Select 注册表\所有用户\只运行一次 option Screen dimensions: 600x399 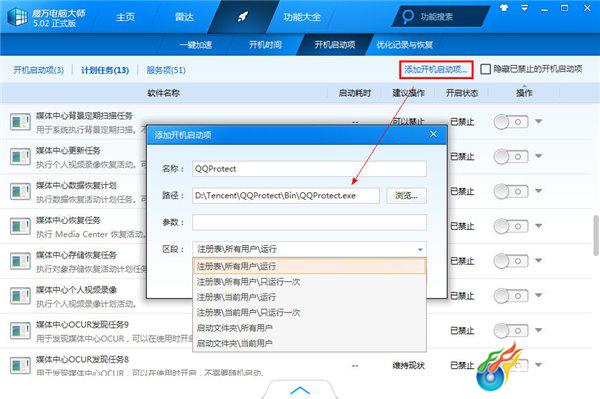click(x=309, y=282)
